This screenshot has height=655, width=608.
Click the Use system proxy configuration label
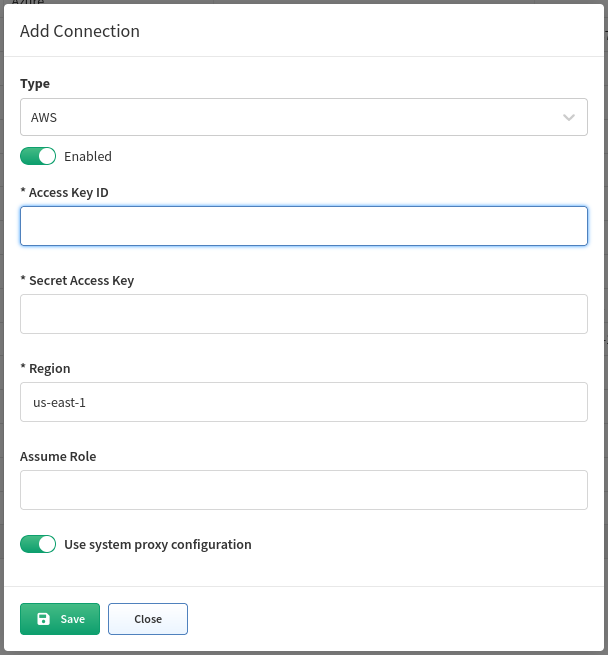pyautogui.click(x=158, y=544)
